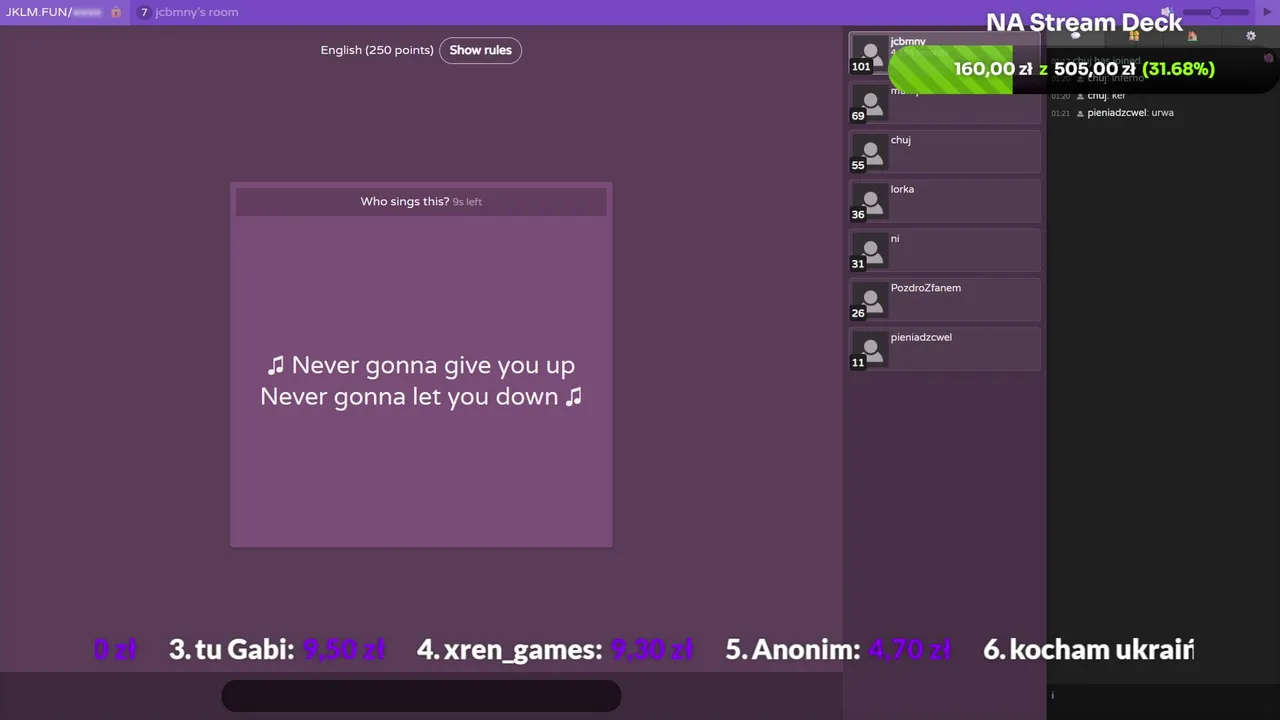1280x720 pixels.
Task: Collapse the sidebar with the arrow button
Action: (x=1265, y=12)
